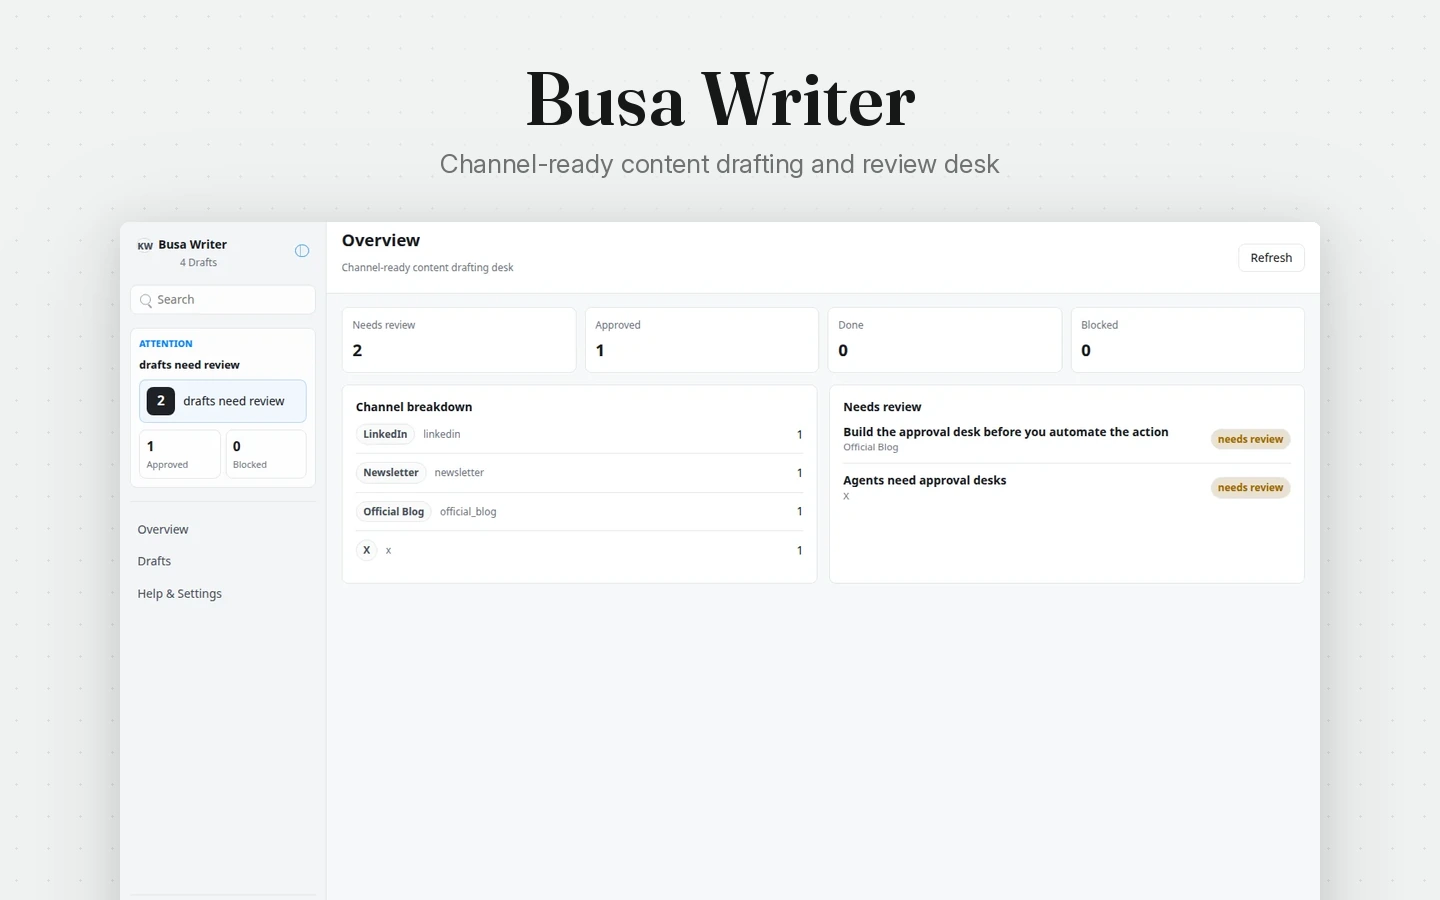Click the LinkedIn row count 1

click(799, 435)
